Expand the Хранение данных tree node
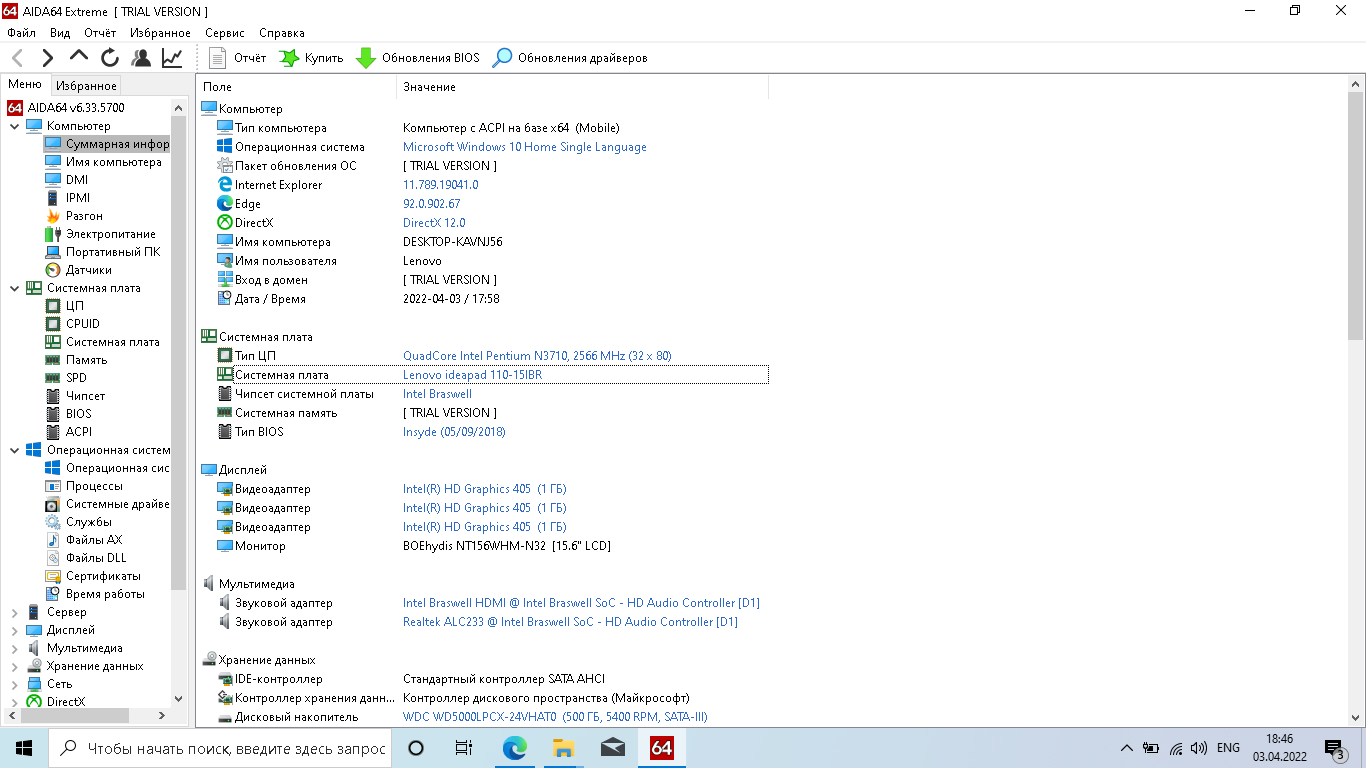 [15, 666]
